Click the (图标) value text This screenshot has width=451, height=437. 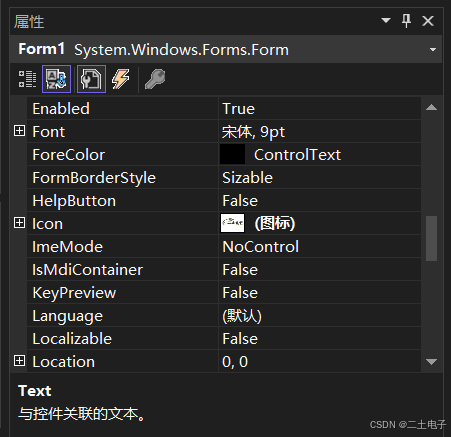click(x=275, y=223)
